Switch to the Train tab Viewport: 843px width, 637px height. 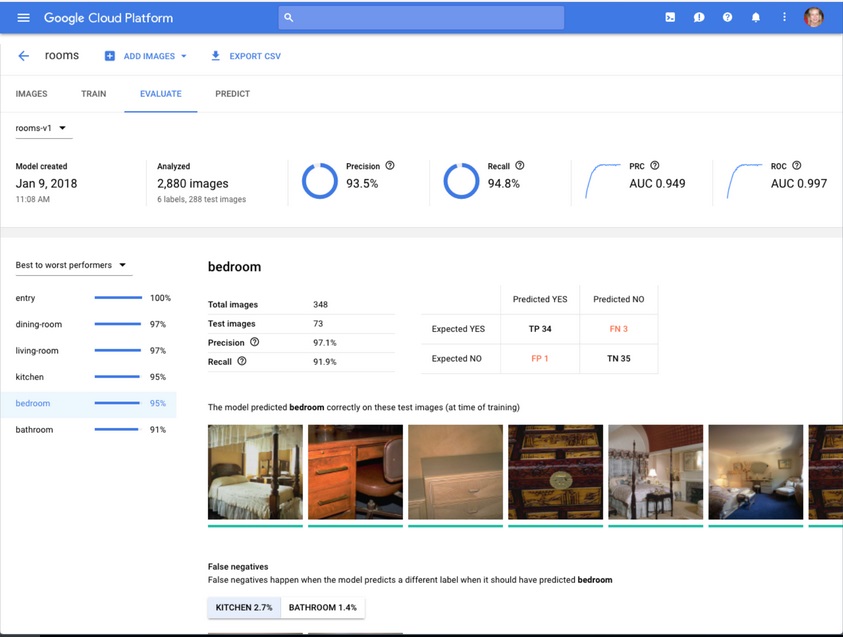[x=93, y=94]
